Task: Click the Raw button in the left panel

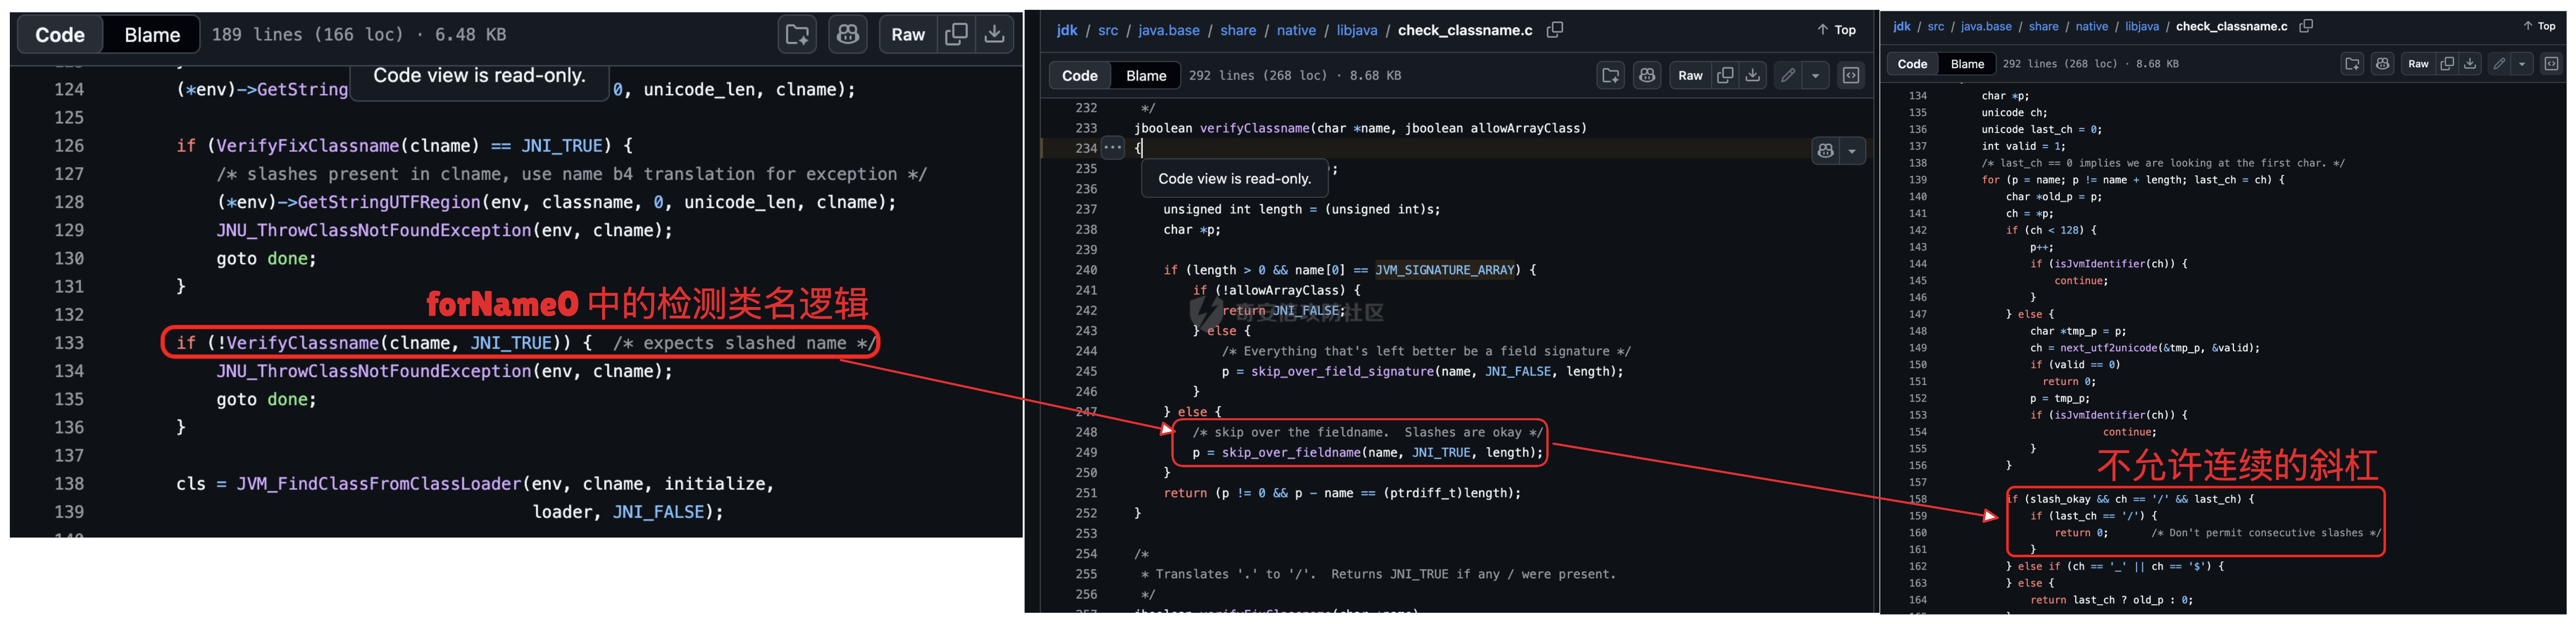Action: (908, 35)
